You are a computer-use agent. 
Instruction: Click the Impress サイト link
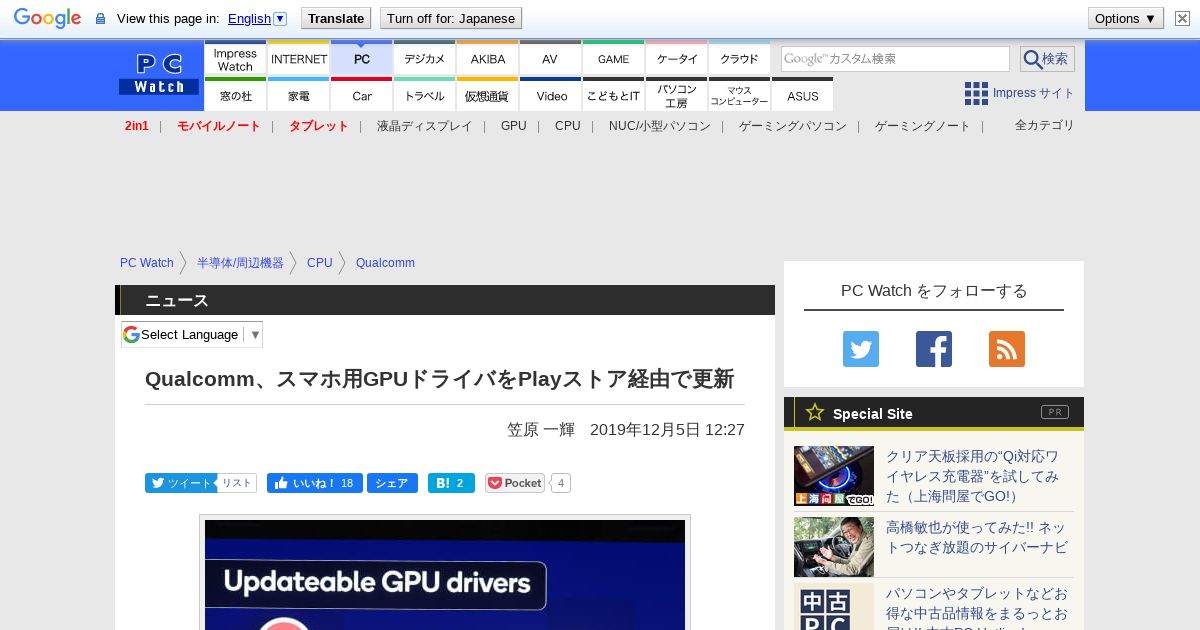pos(1033,93)
